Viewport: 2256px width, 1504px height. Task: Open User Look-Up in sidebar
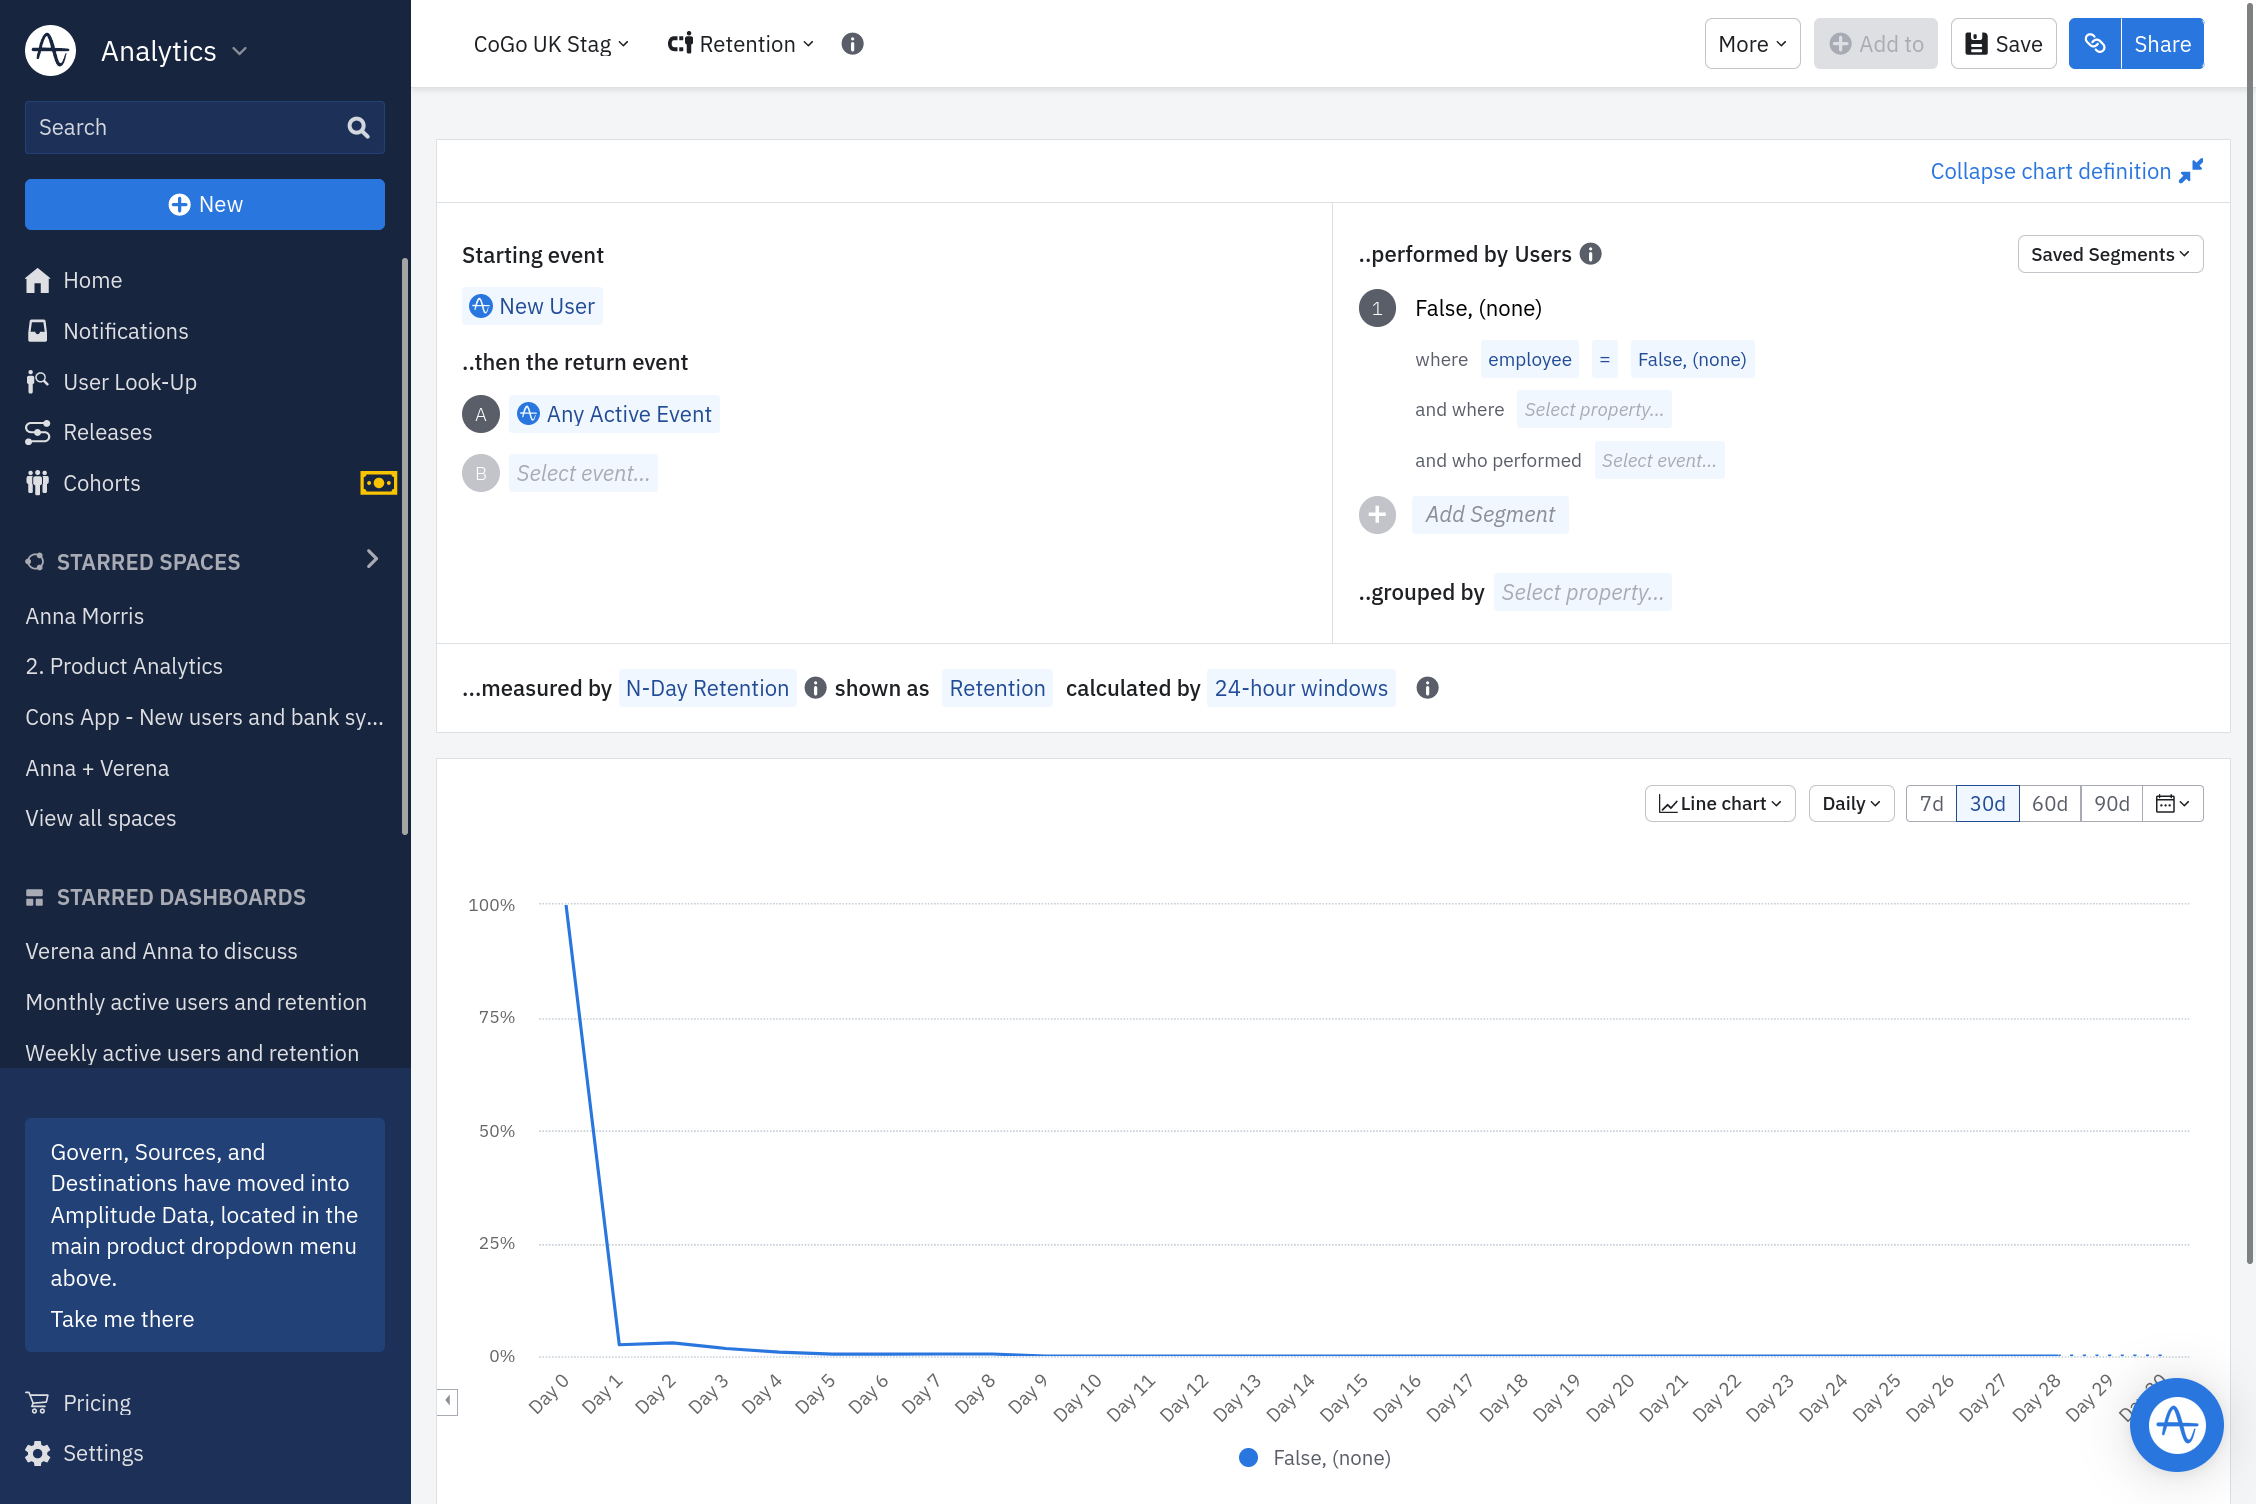(130, 382)
